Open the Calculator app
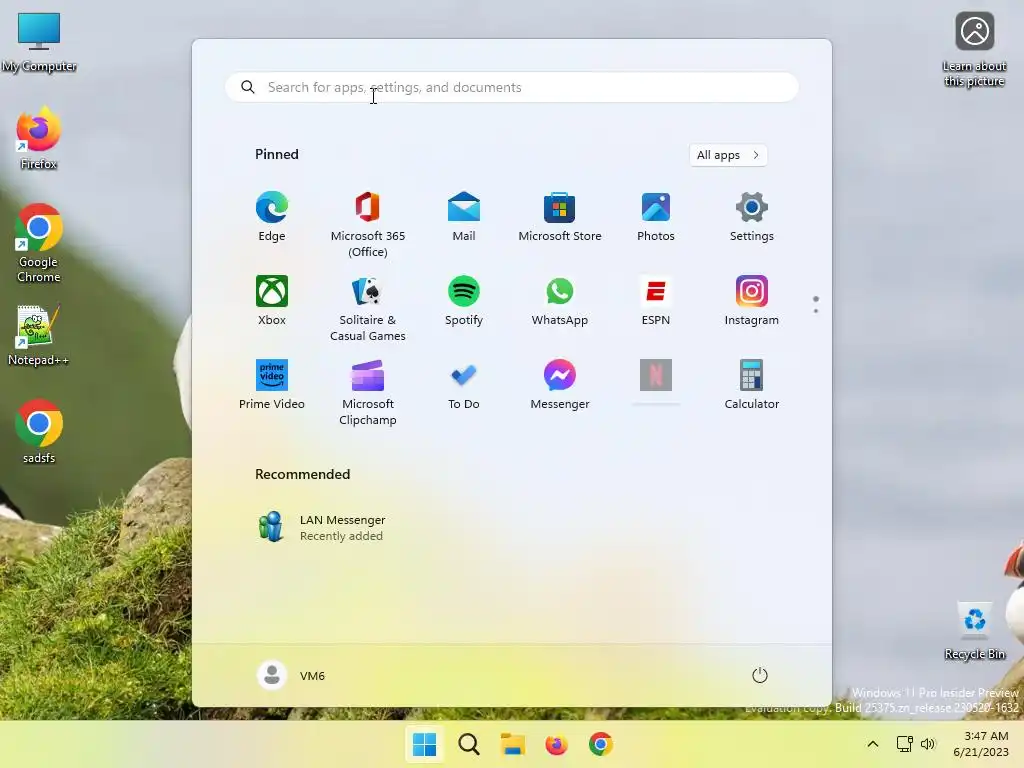 click(752, 385)
